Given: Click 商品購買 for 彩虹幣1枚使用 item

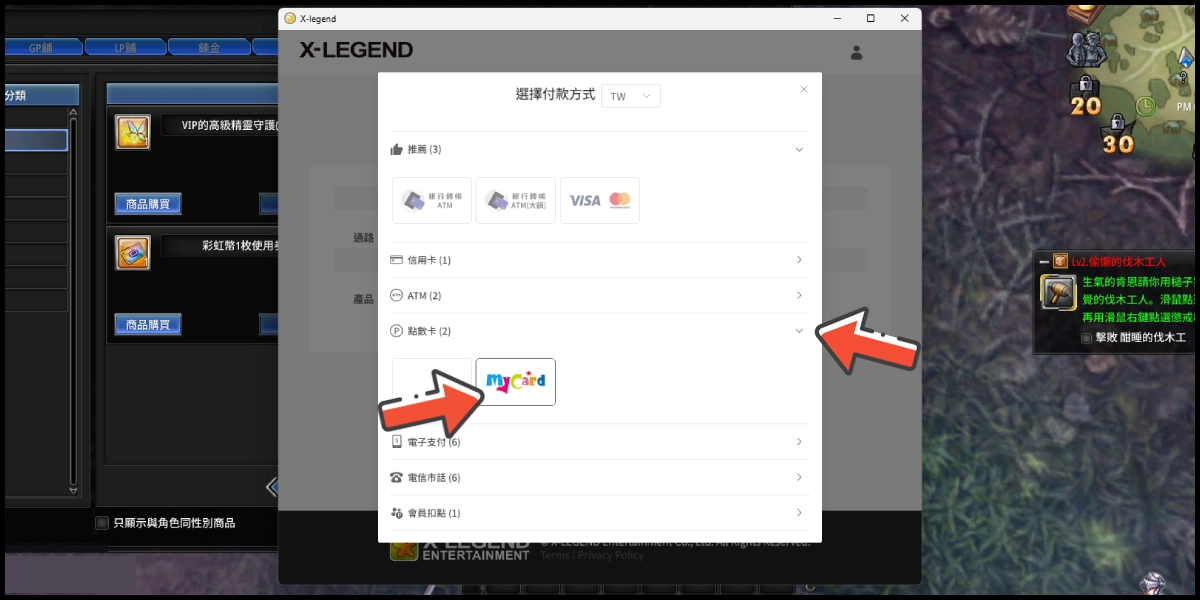Looking at the screenshot, I should point(147,324).
